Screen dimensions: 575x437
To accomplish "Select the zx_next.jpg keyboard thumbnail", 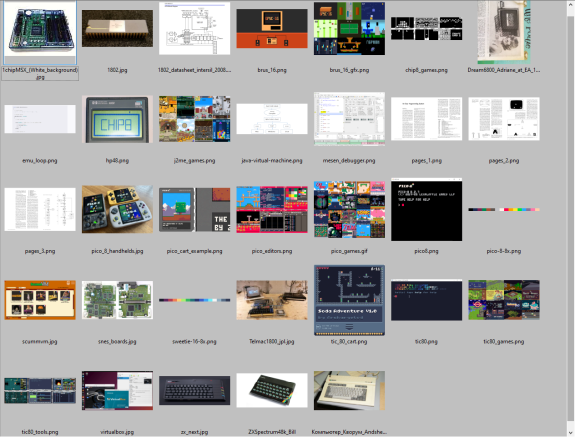I will click(194, 390).
